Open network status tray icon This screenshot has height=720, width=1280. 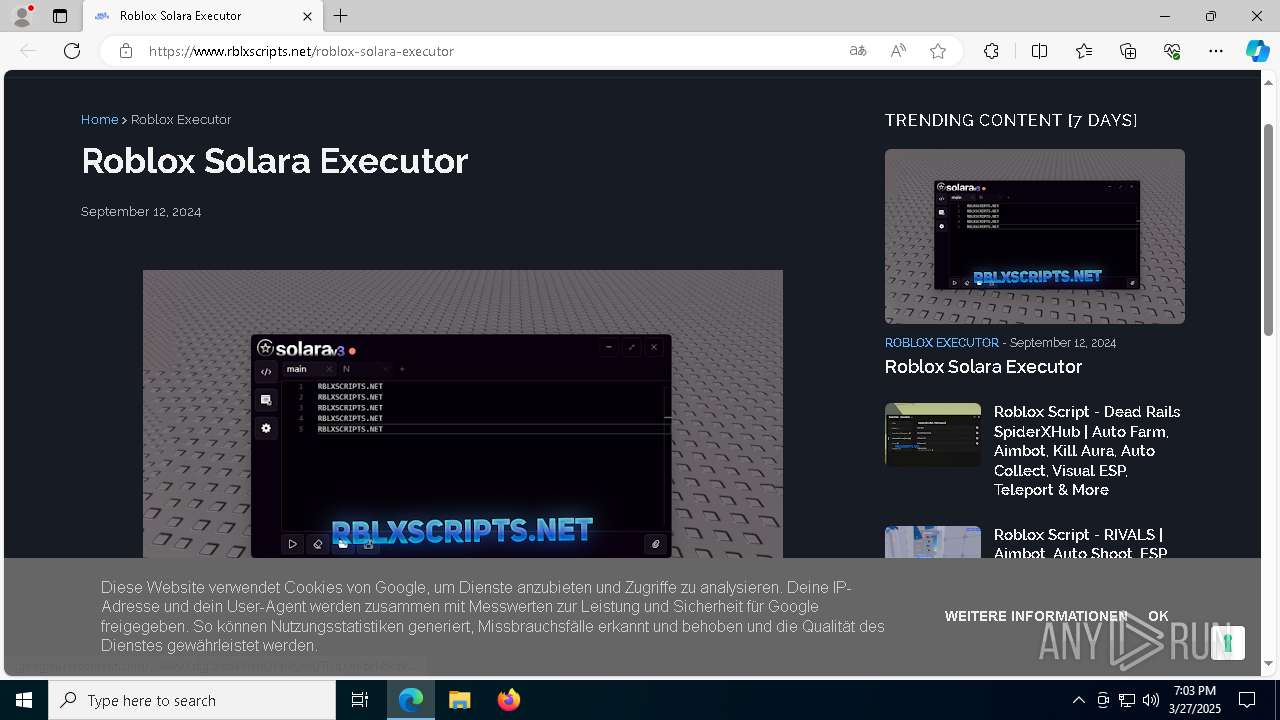pos(1127,700)
